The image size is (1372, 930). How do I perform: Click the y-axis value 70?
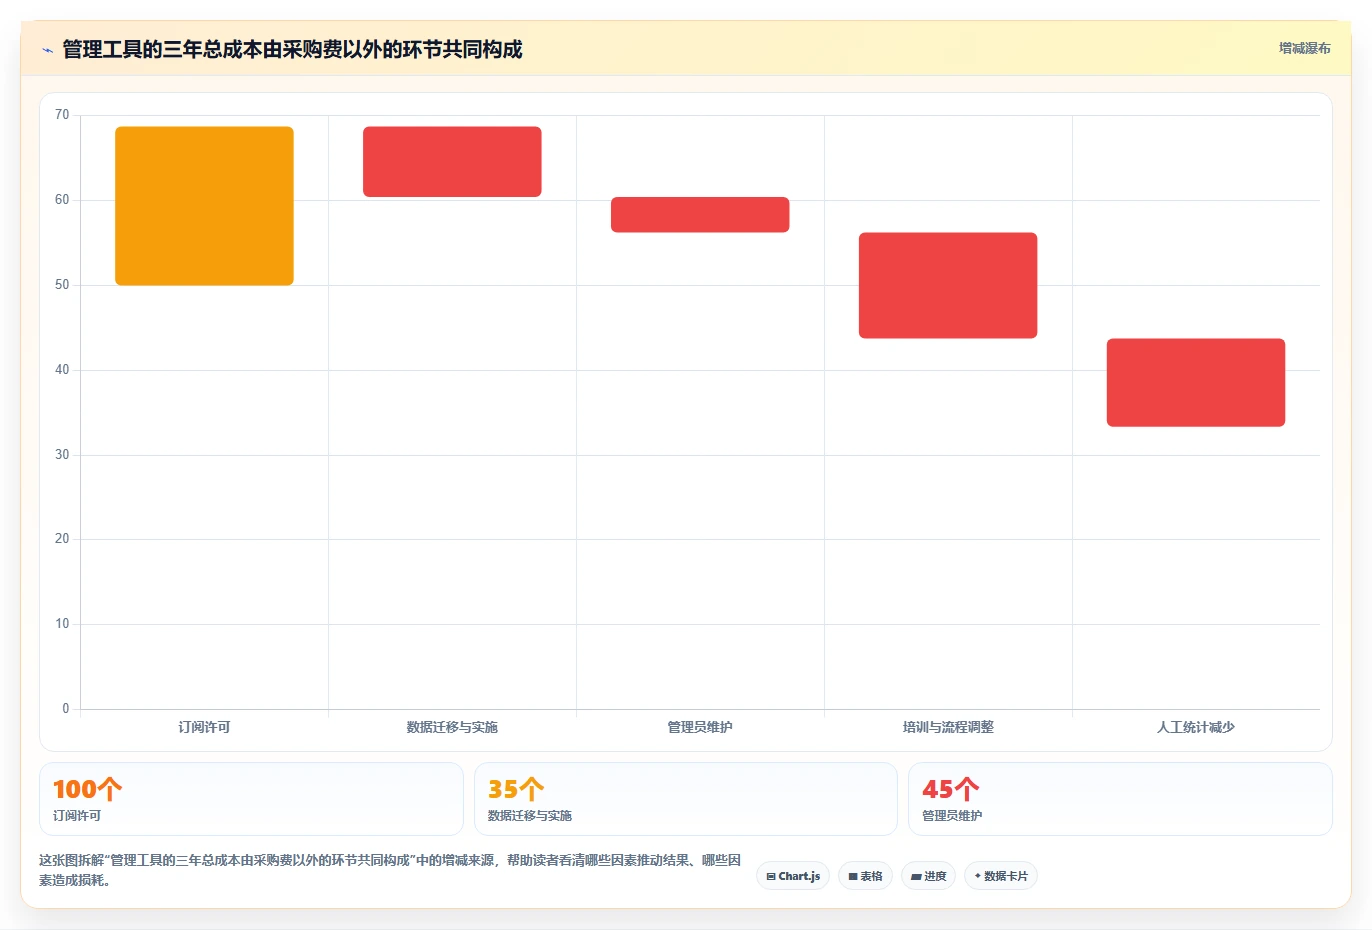(x=62, y=115)
